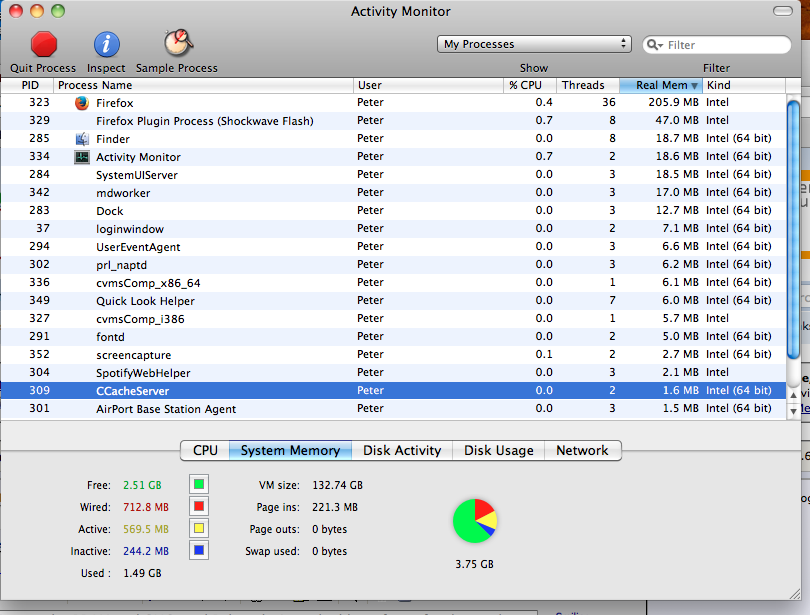Image resolution: width=810 pixels, height=615 pixels.
Task: Sort by the Process Name column header
Action: point(204,85)
